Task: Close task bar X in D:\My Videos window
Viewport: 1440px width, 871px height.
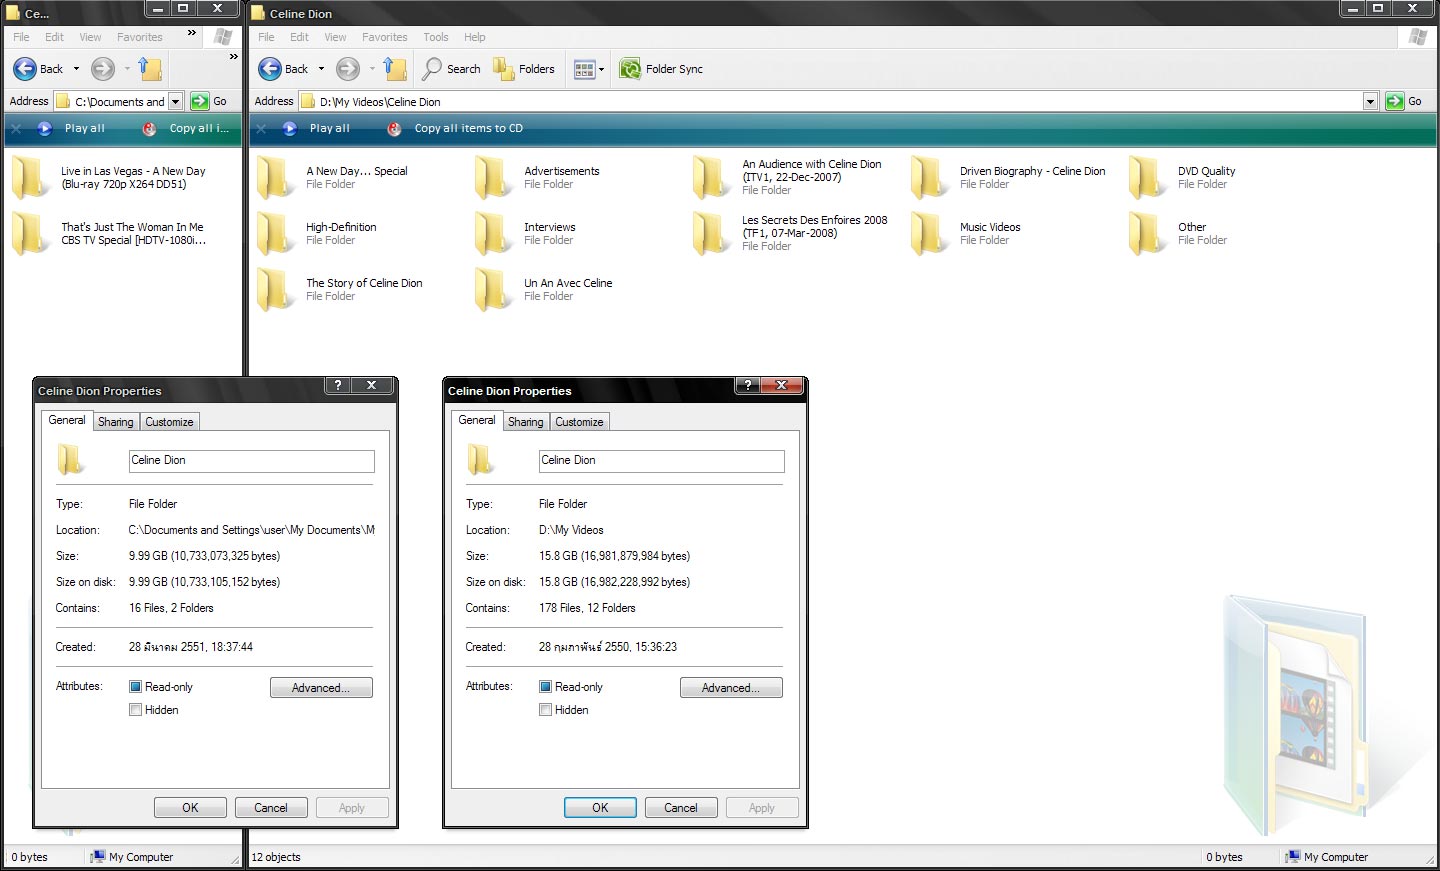Action: [x=261, y=128]
